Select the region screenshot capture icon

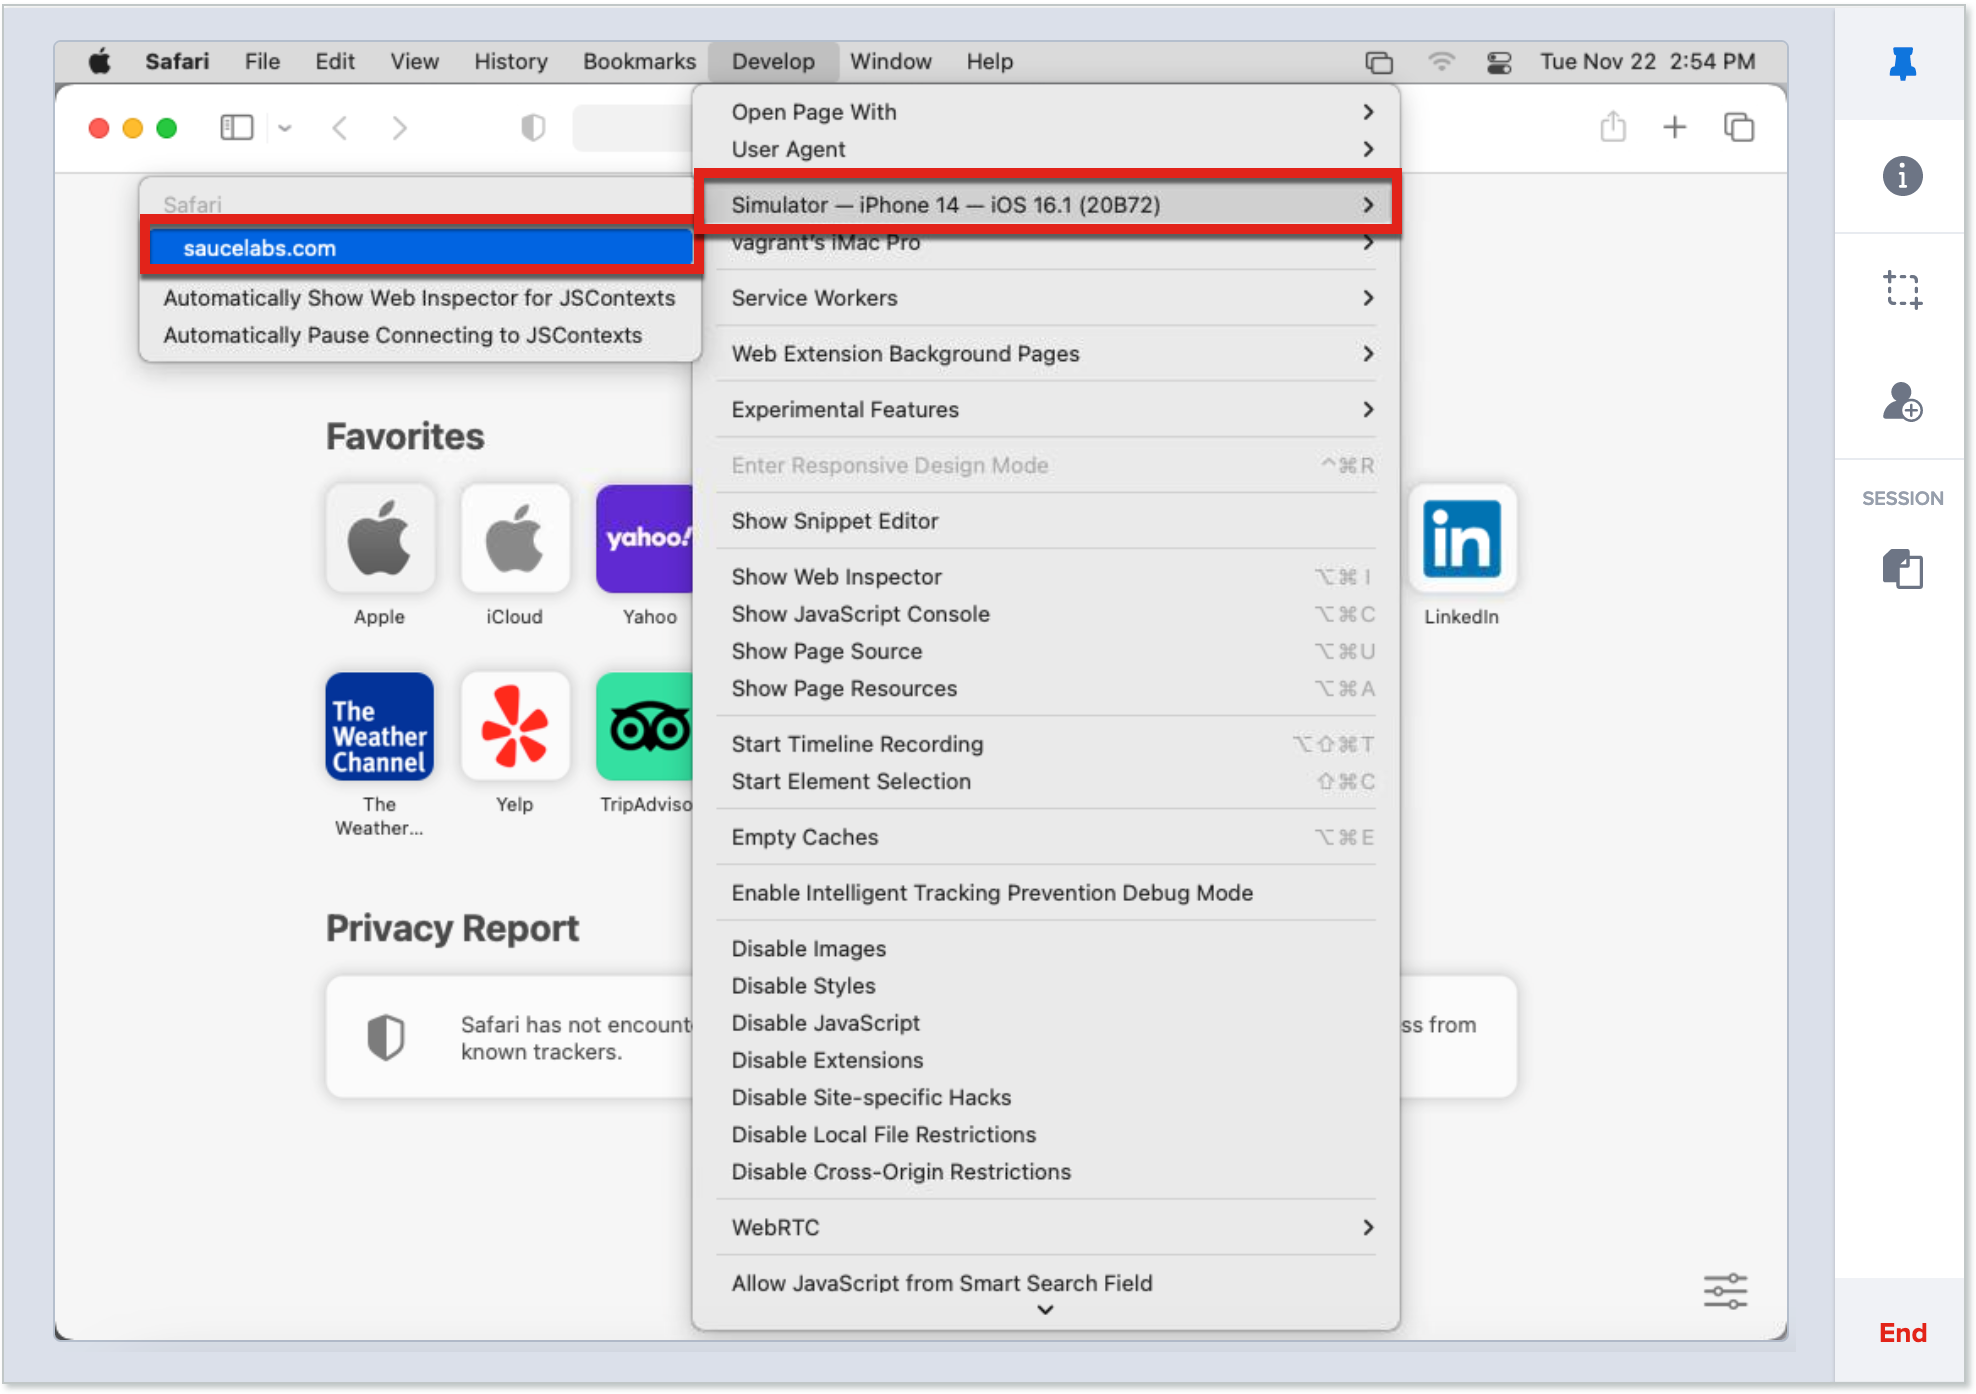(x=1901, y=290)
